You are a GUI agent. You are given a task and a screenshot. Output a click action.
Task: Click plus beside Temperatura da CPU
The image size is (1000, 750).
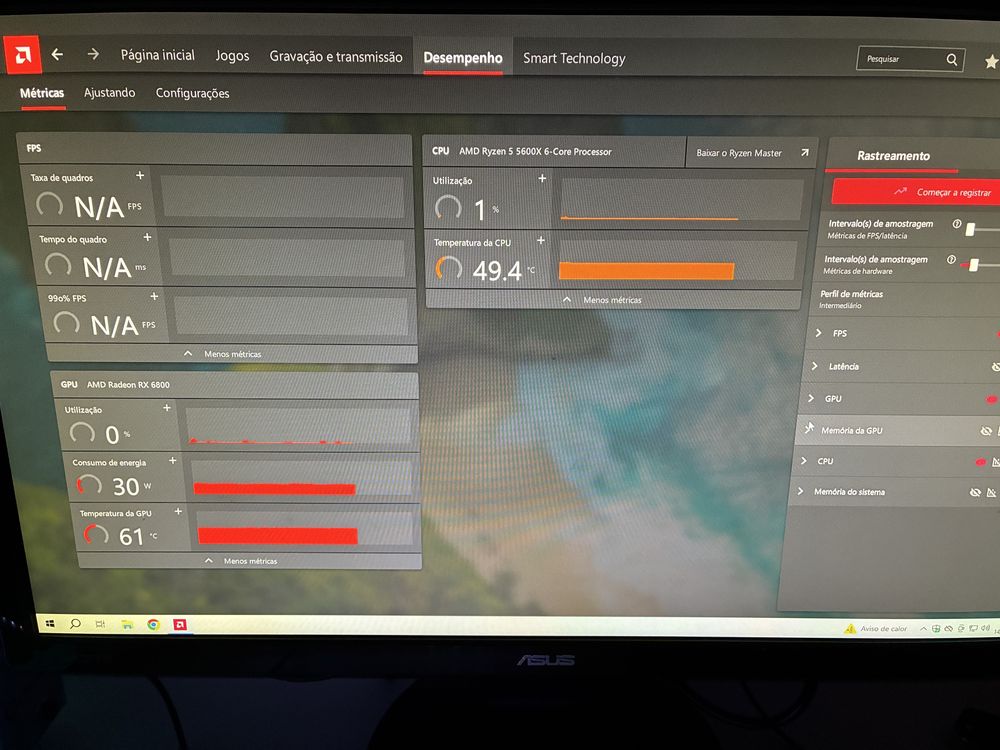point(541,240)
